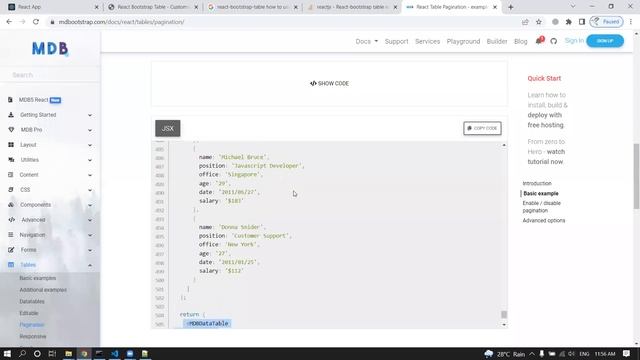Screen dimensions: 640x360
Task: Select the JSX code tab
Action: pyautogui.click(x=168, y=128)
